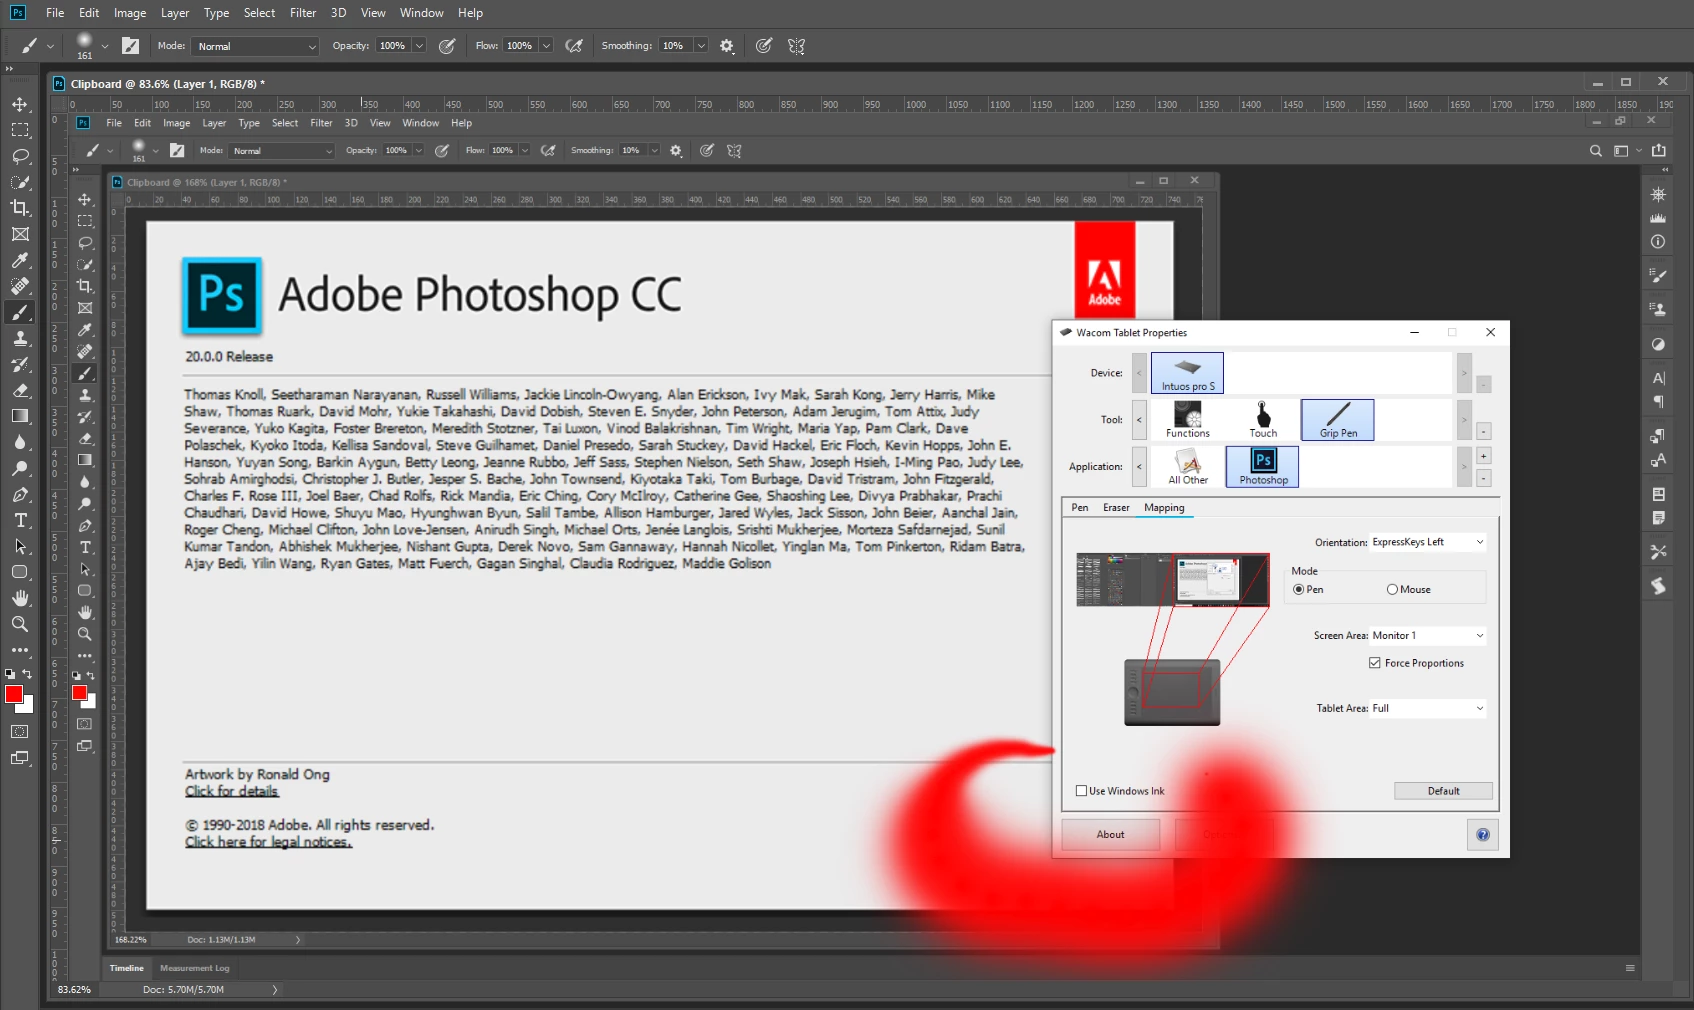Open the Window menu in main menu bar
This screenshot has width=1694, height=1010.
tap(422, 13)
